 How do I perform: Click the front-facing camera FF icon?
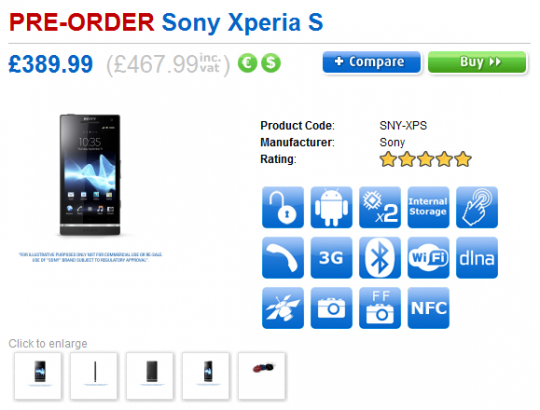380,308
